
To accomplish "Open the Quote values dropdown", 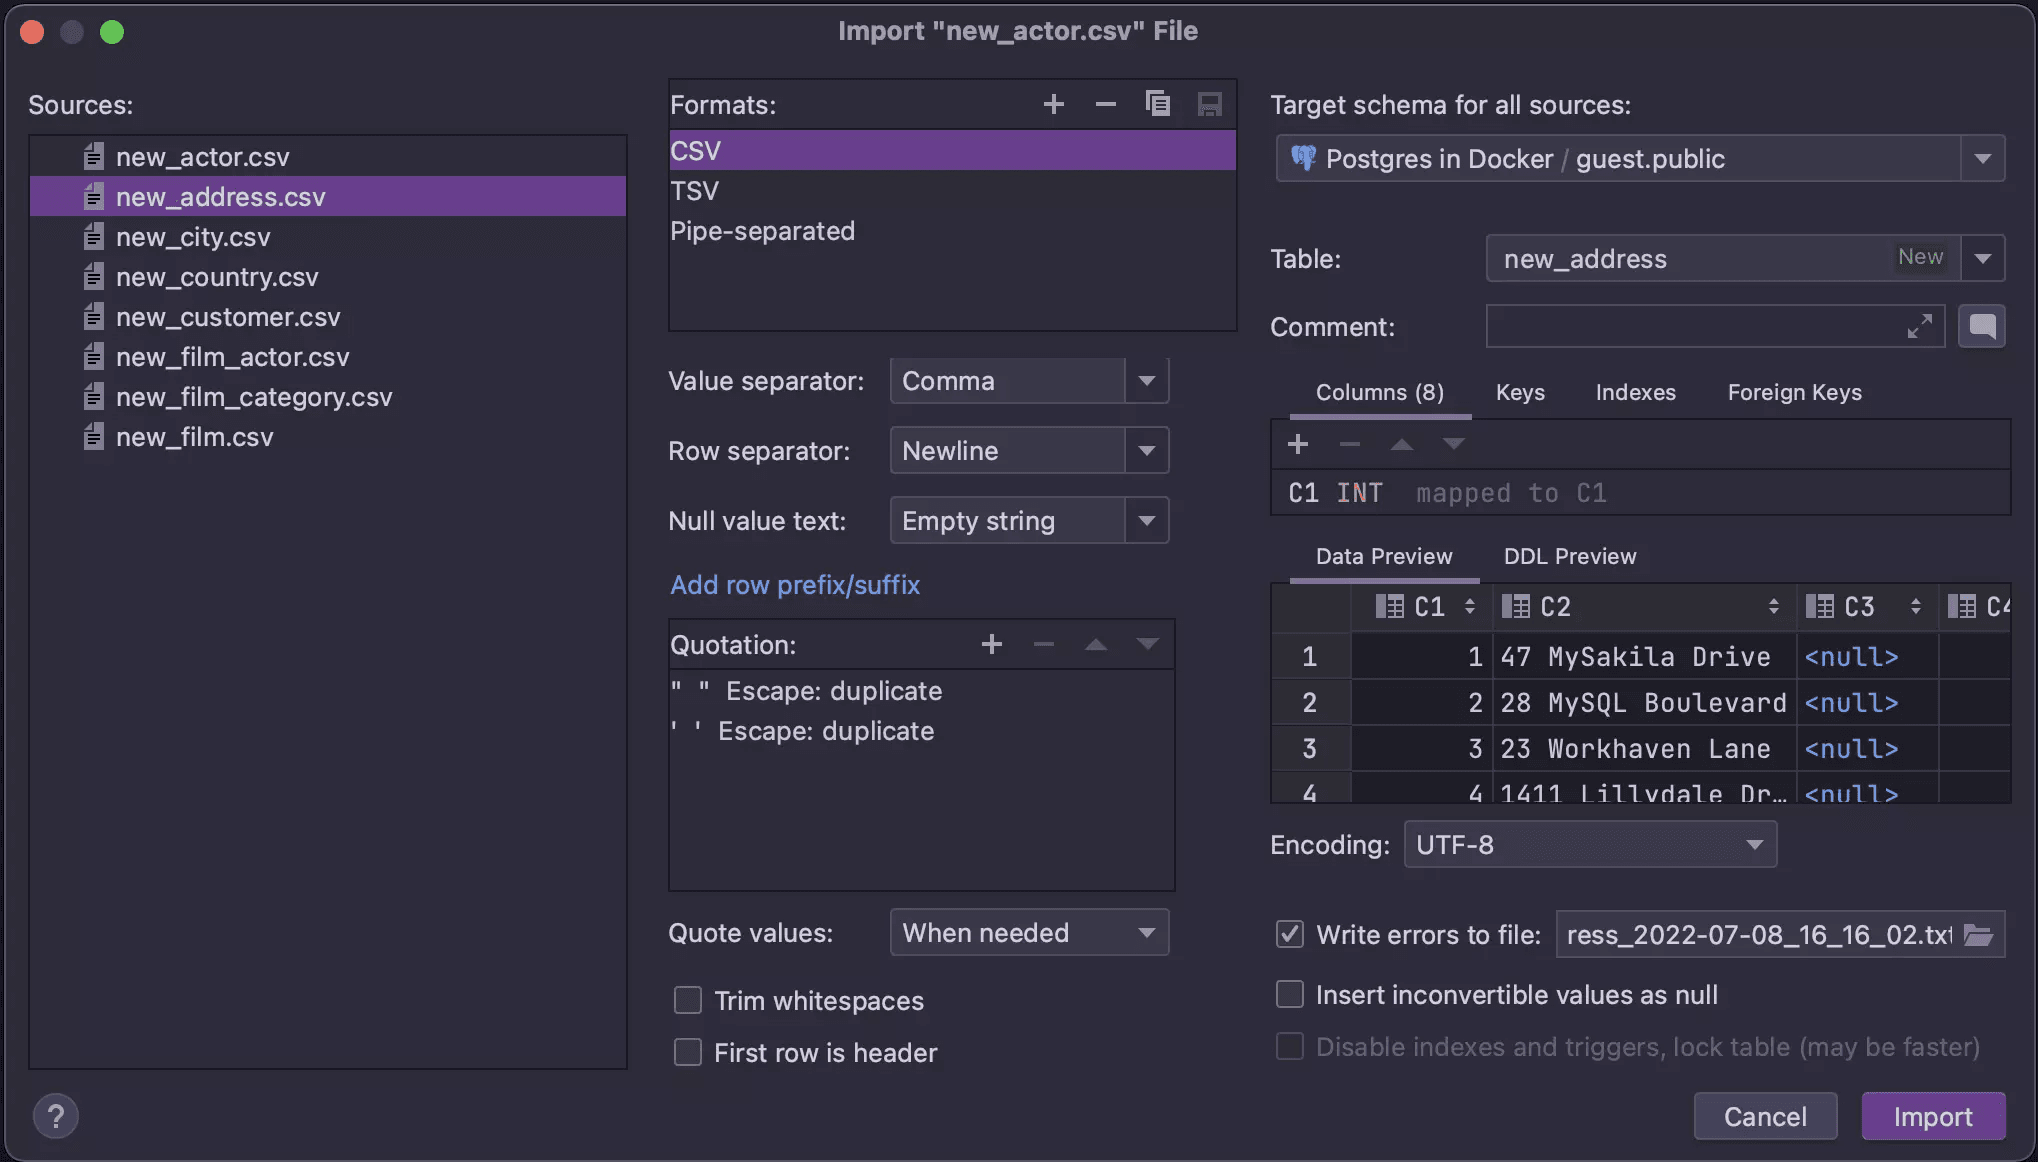I will pos(1146,933).
